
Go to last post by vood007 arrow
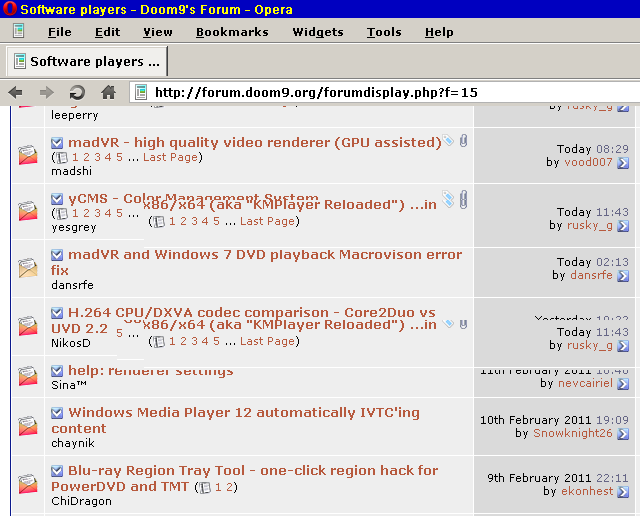(x=623, y=163)
